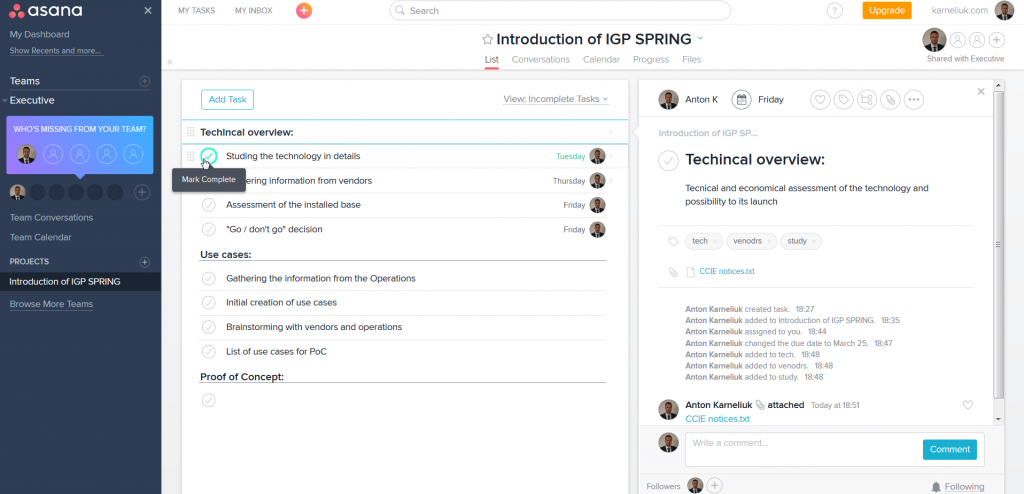
Task: Attach a file with the paperclip icon
Action: pos(890,100)
